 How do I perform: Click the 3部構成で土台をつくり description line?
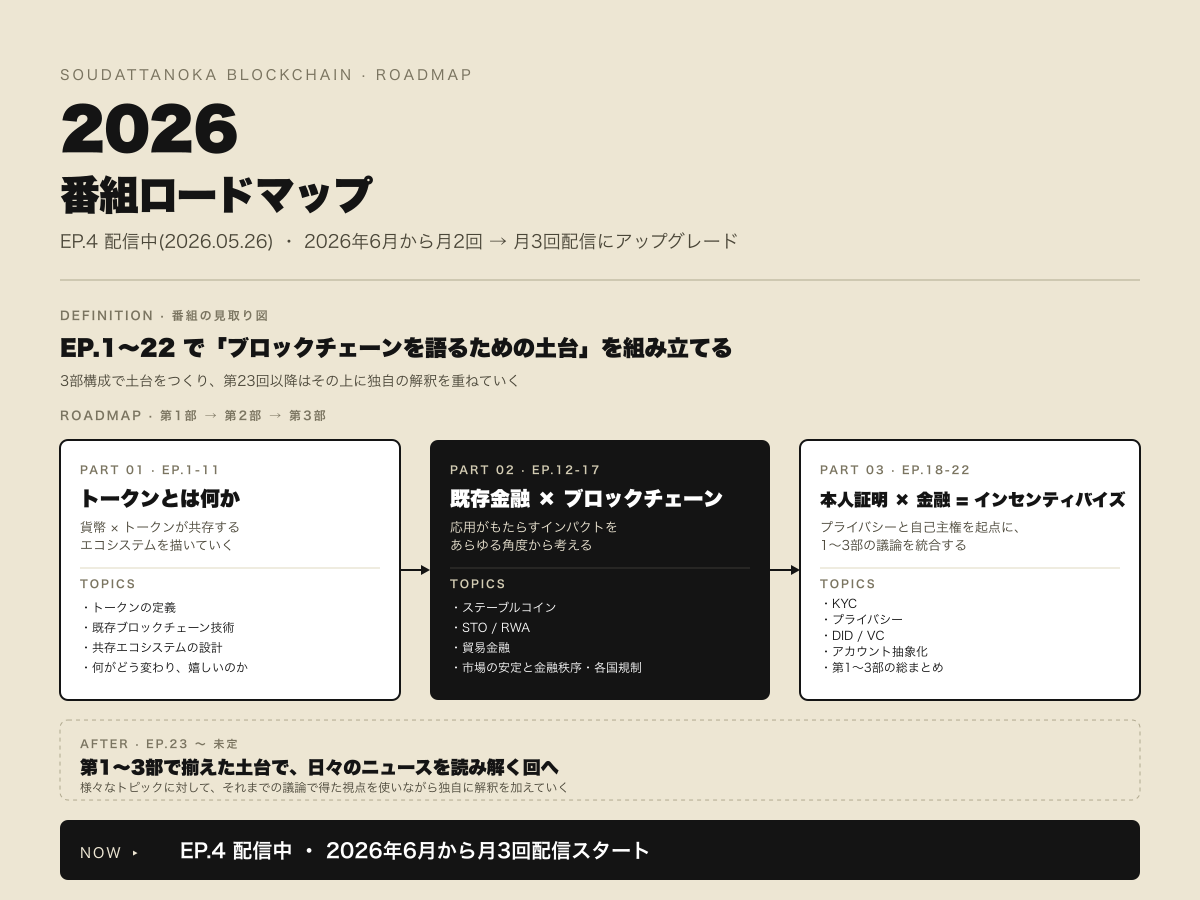[x=290, y=381]
